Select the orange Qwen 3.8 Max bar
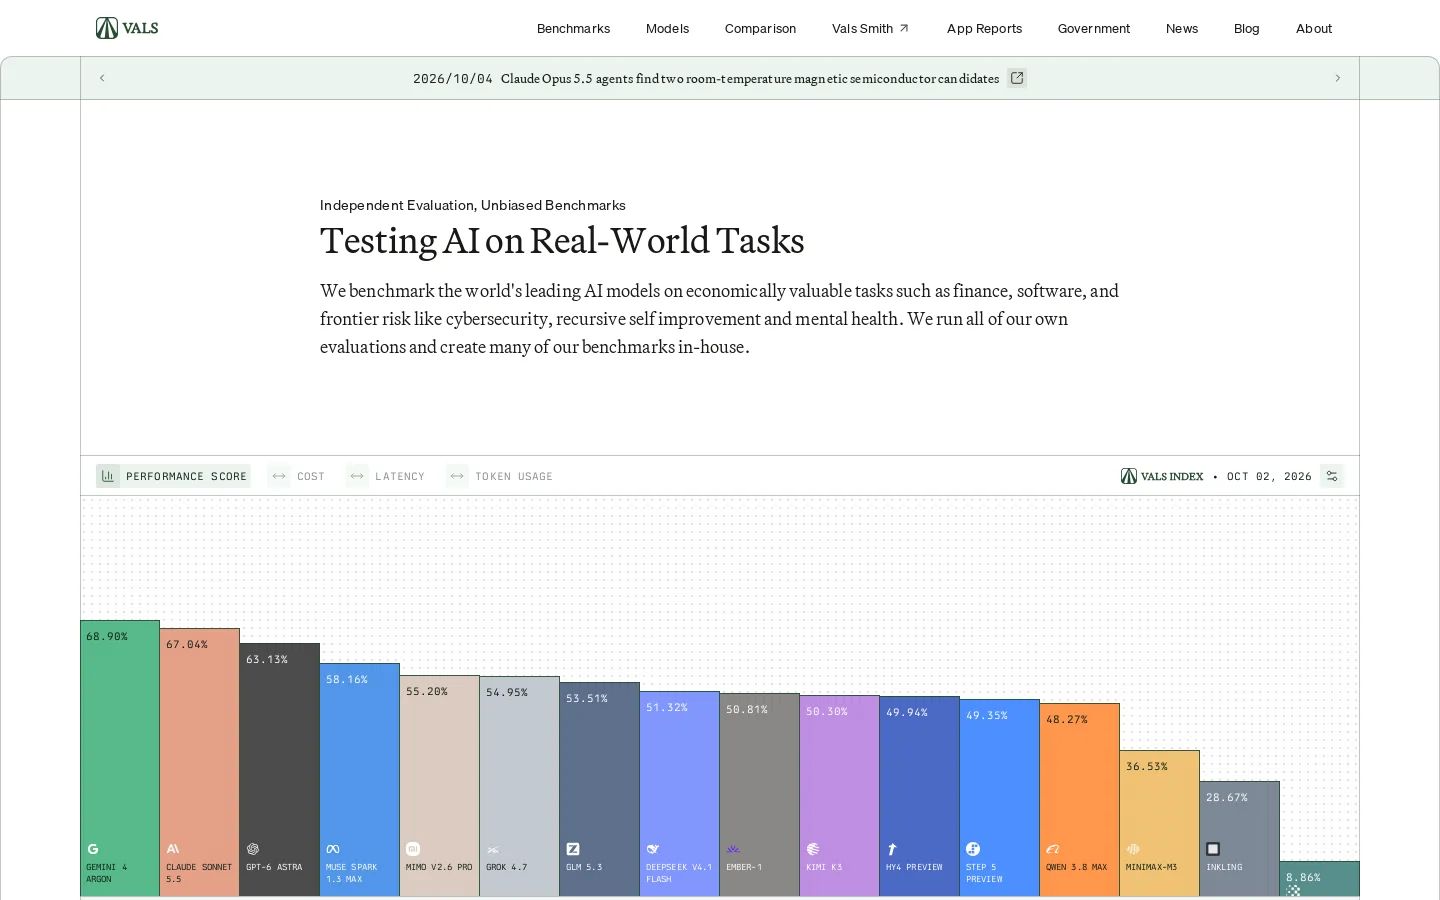 (x=1080, y=800)
